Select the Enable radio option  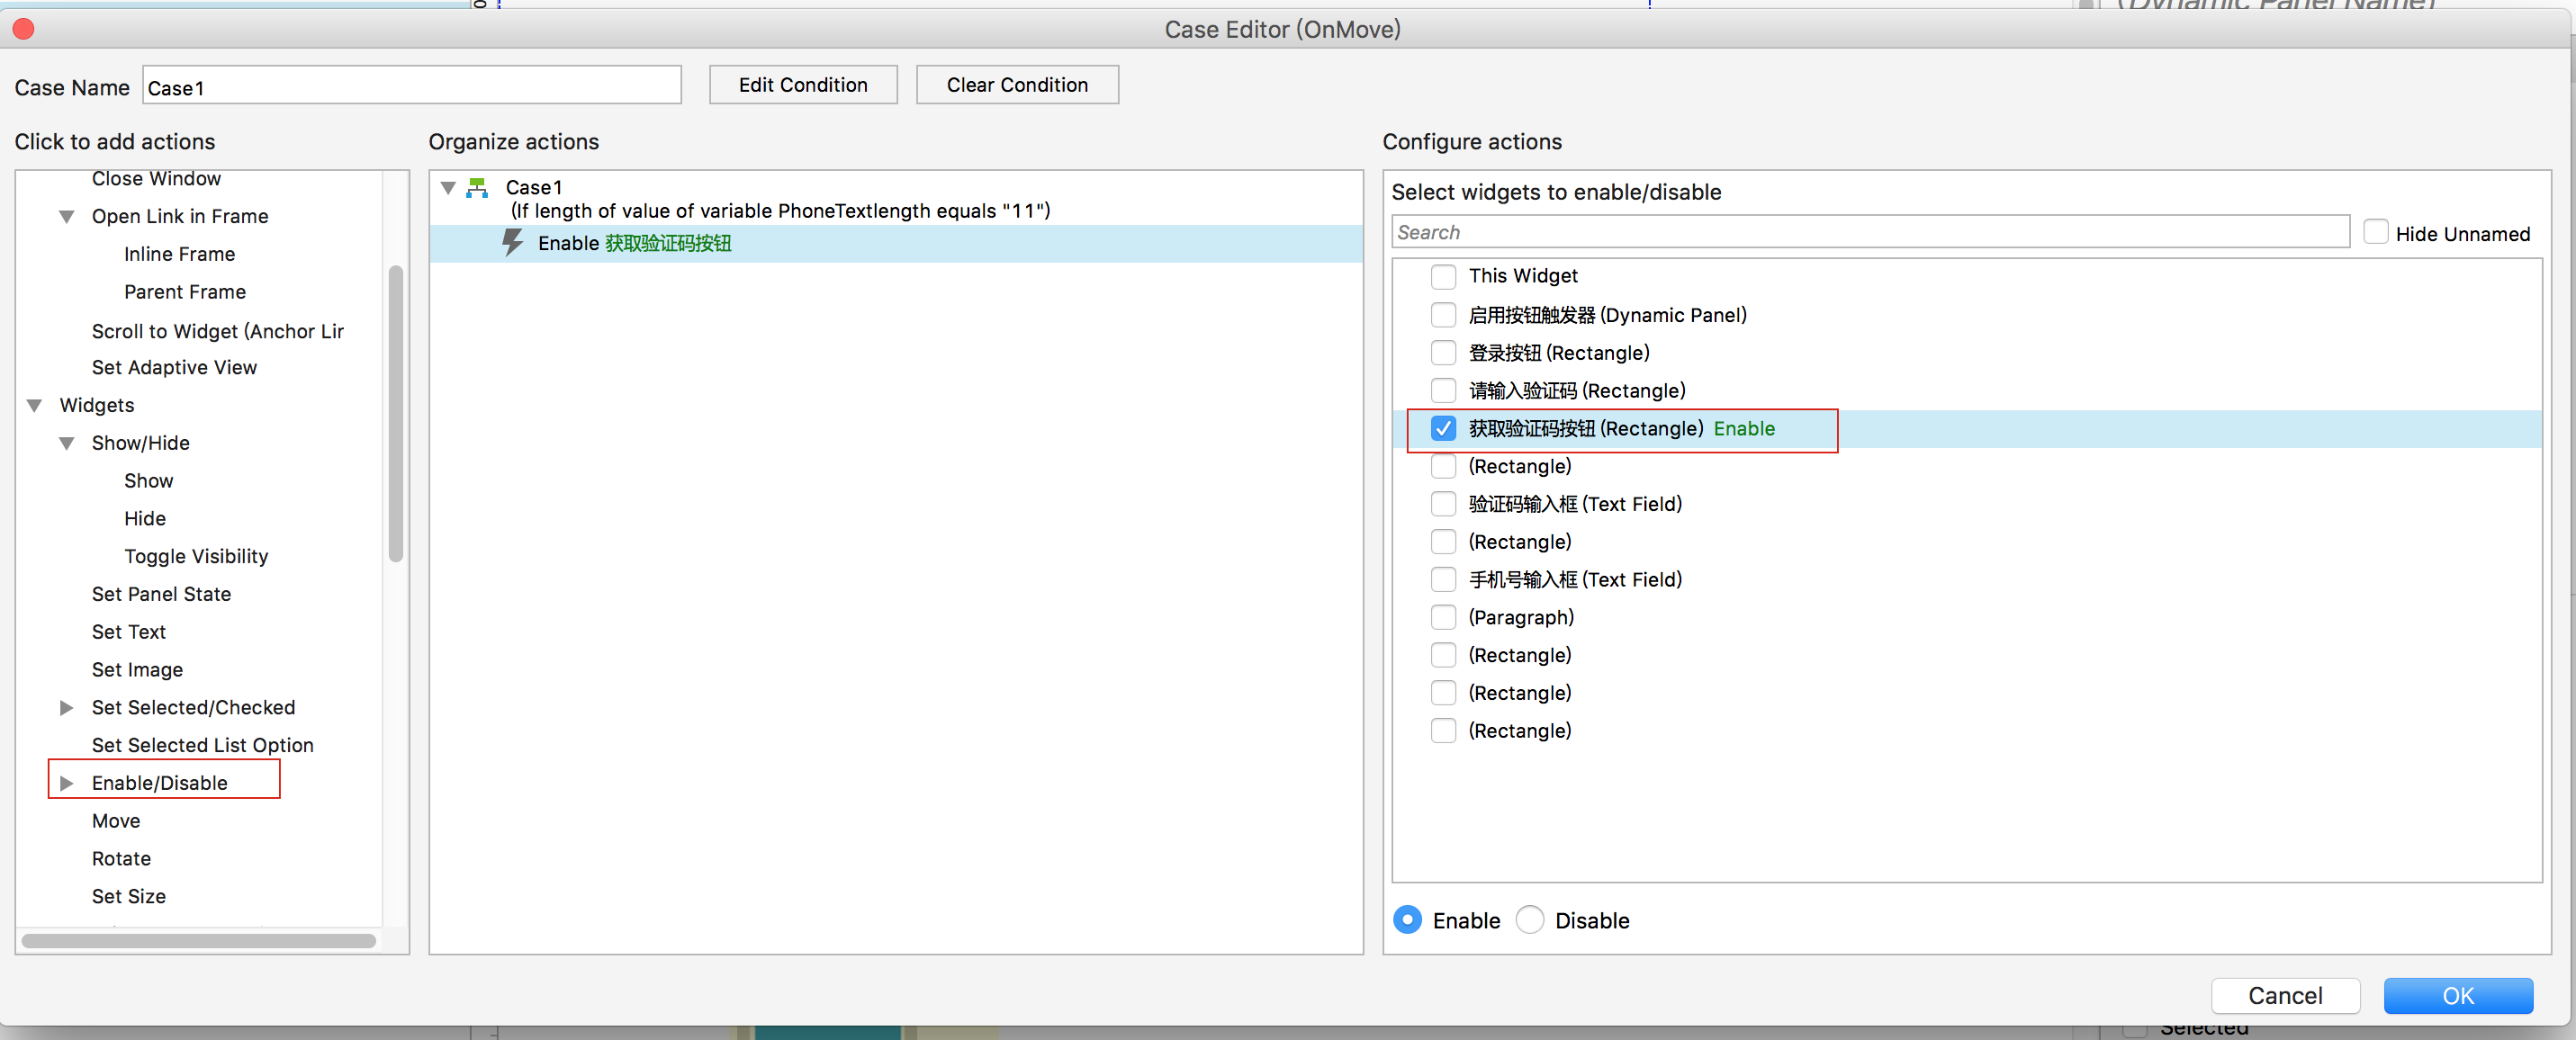[x=1407, y=920]
